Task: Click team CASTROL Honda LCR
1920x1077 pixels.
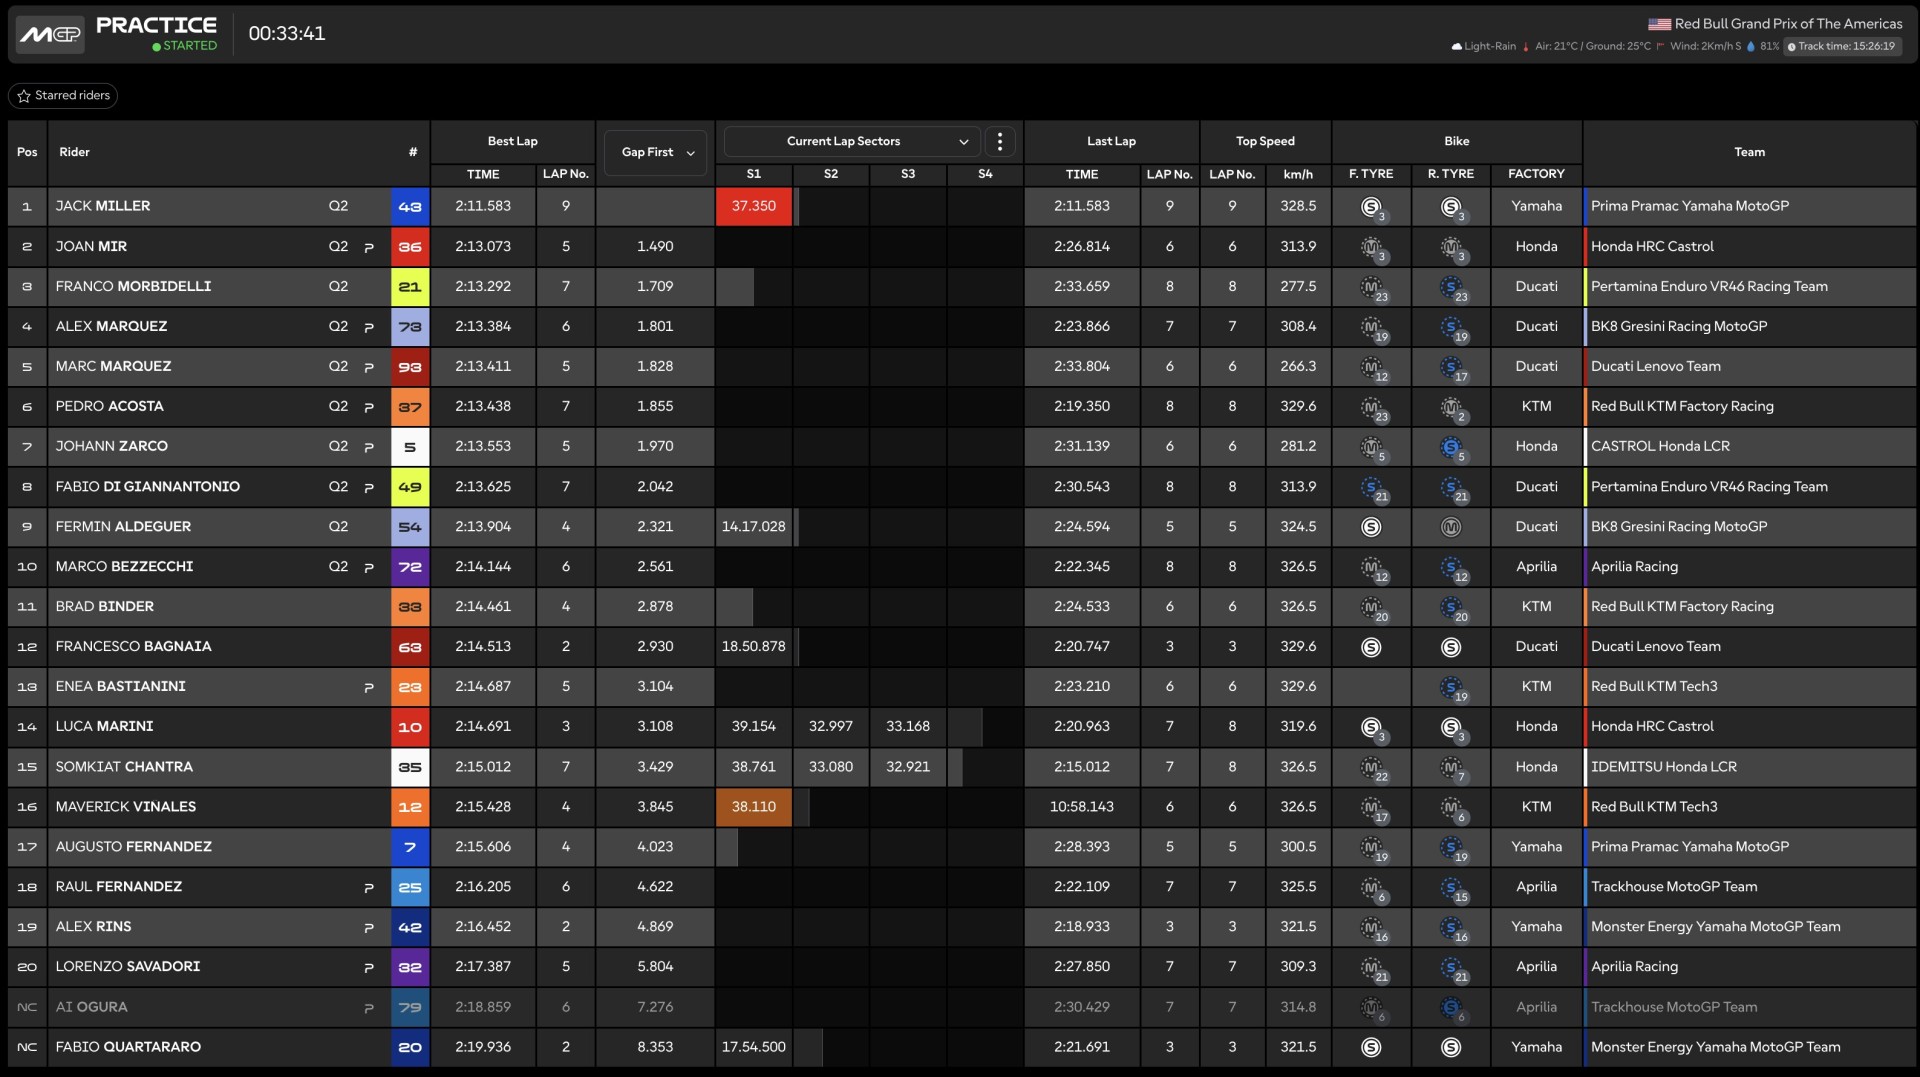Action: point(1660,446)
